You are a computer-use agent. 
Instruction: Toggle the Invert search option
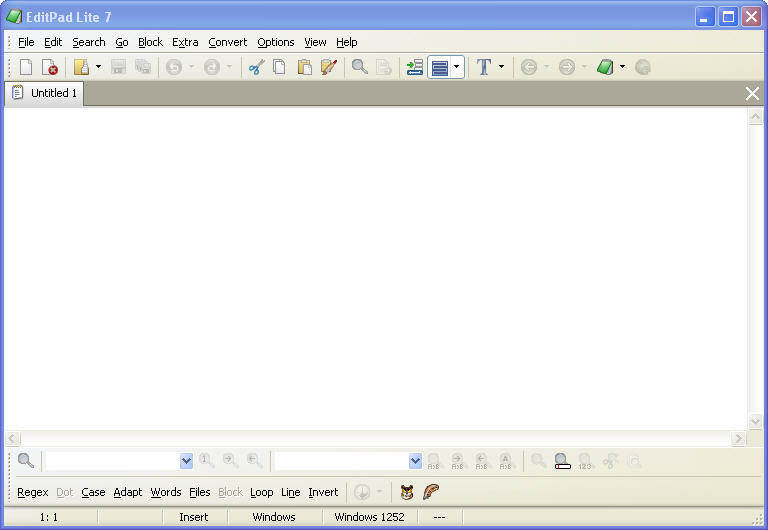323,492
